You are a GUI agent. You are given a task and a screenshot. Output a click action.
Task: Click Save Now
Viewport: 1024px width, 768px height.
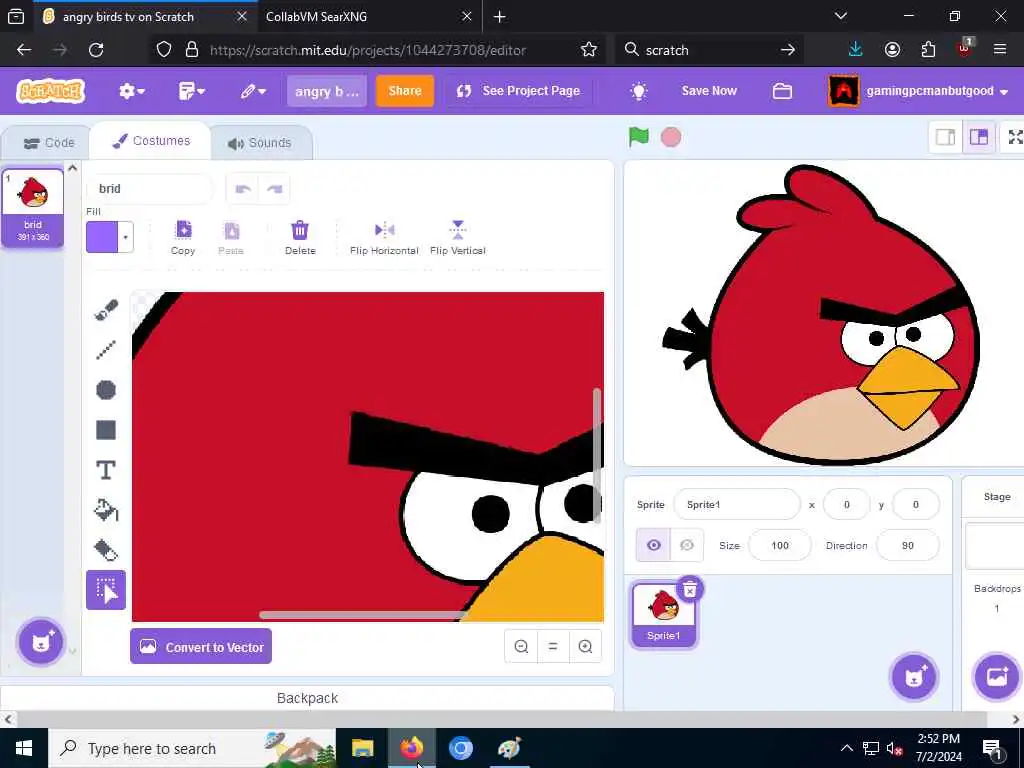click(709, 91)
